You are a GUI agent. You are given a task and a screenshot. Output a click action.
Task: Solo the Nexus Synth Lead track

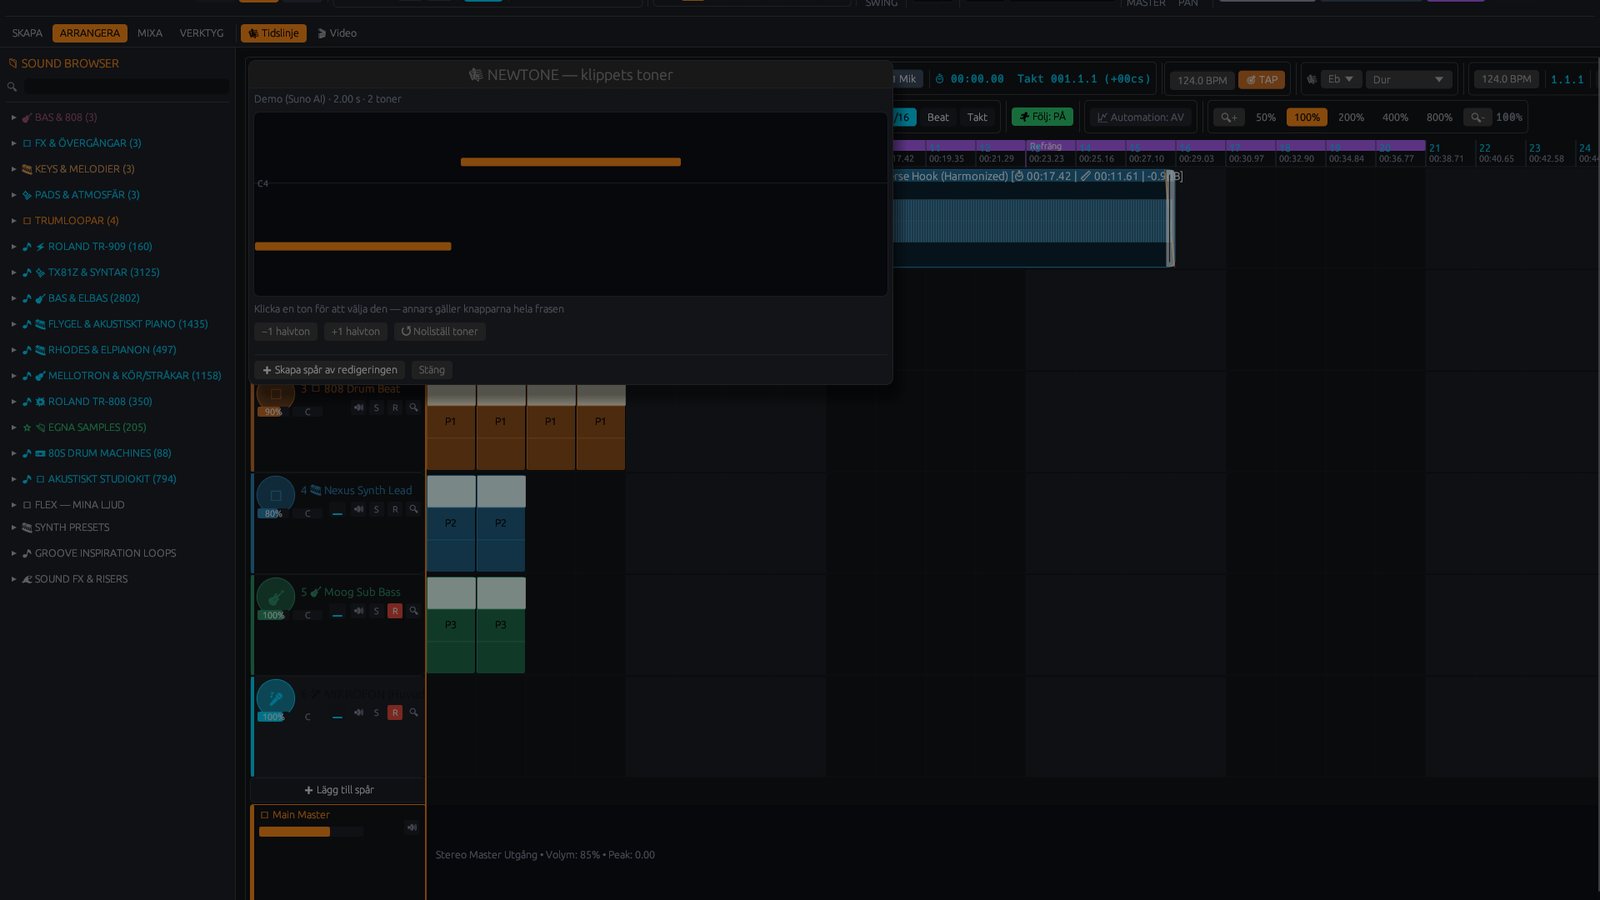pos(376,509)
